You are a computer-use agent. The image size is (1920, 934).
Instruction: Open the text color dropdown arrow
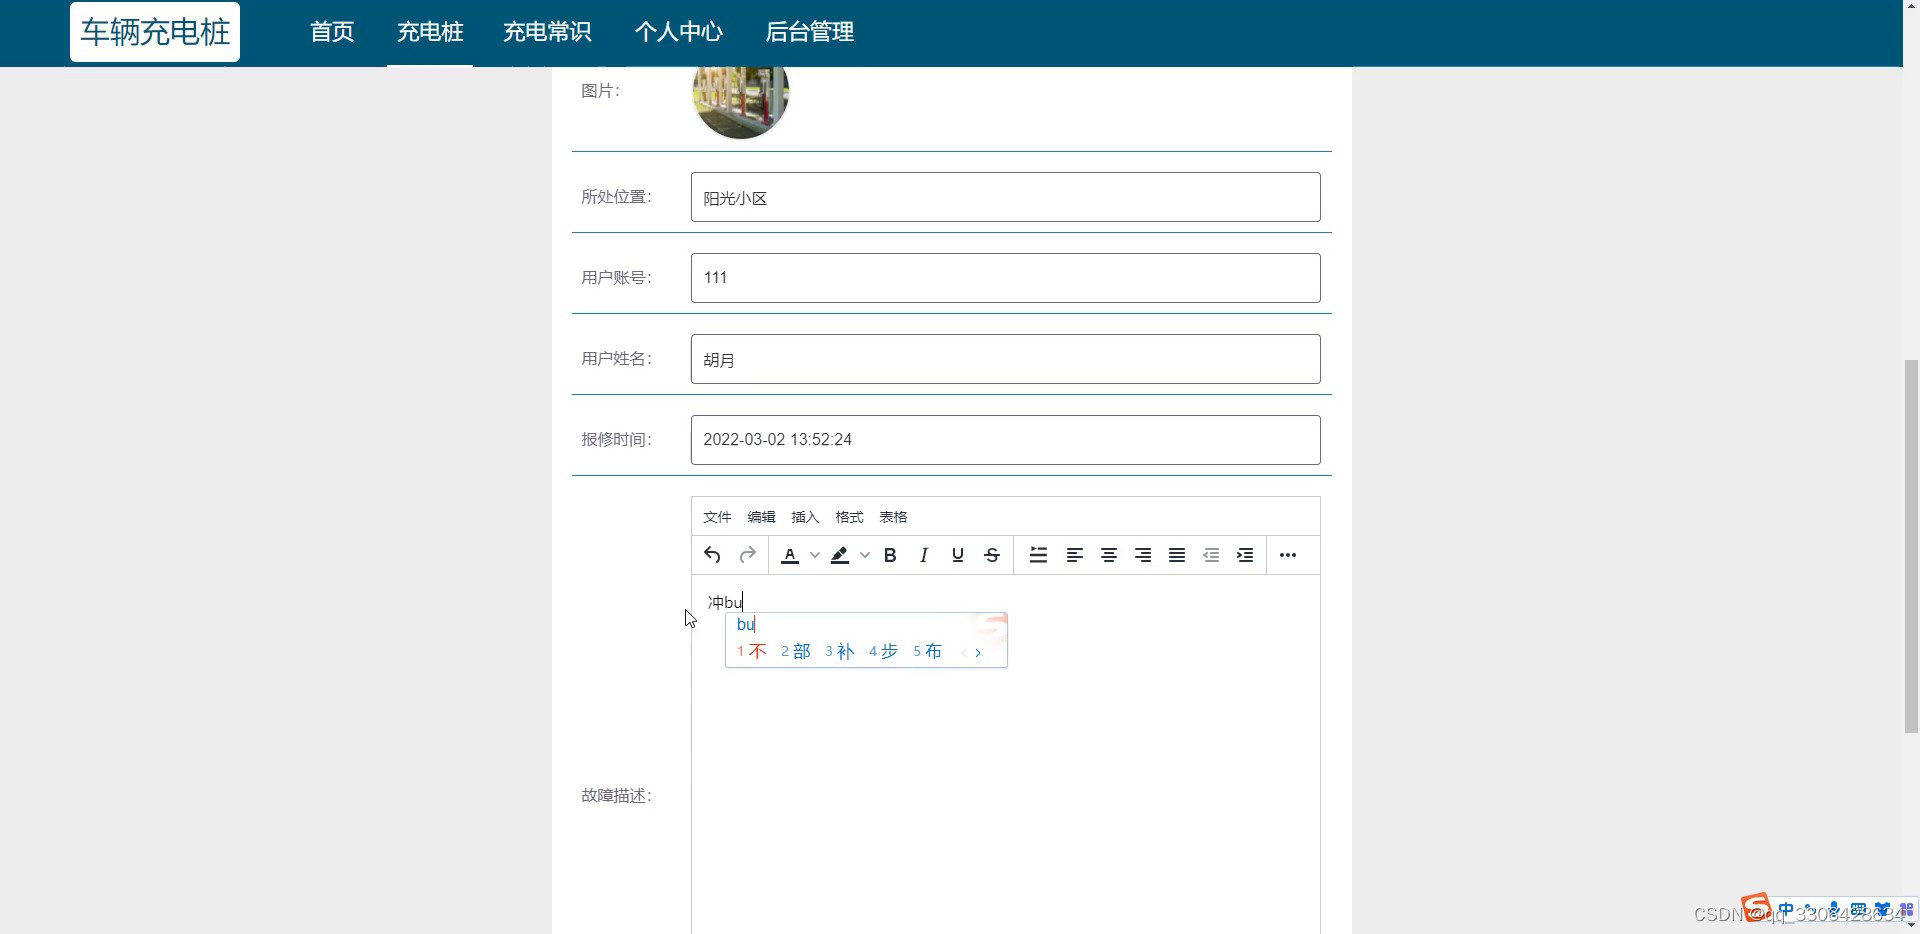click(815, 555)
